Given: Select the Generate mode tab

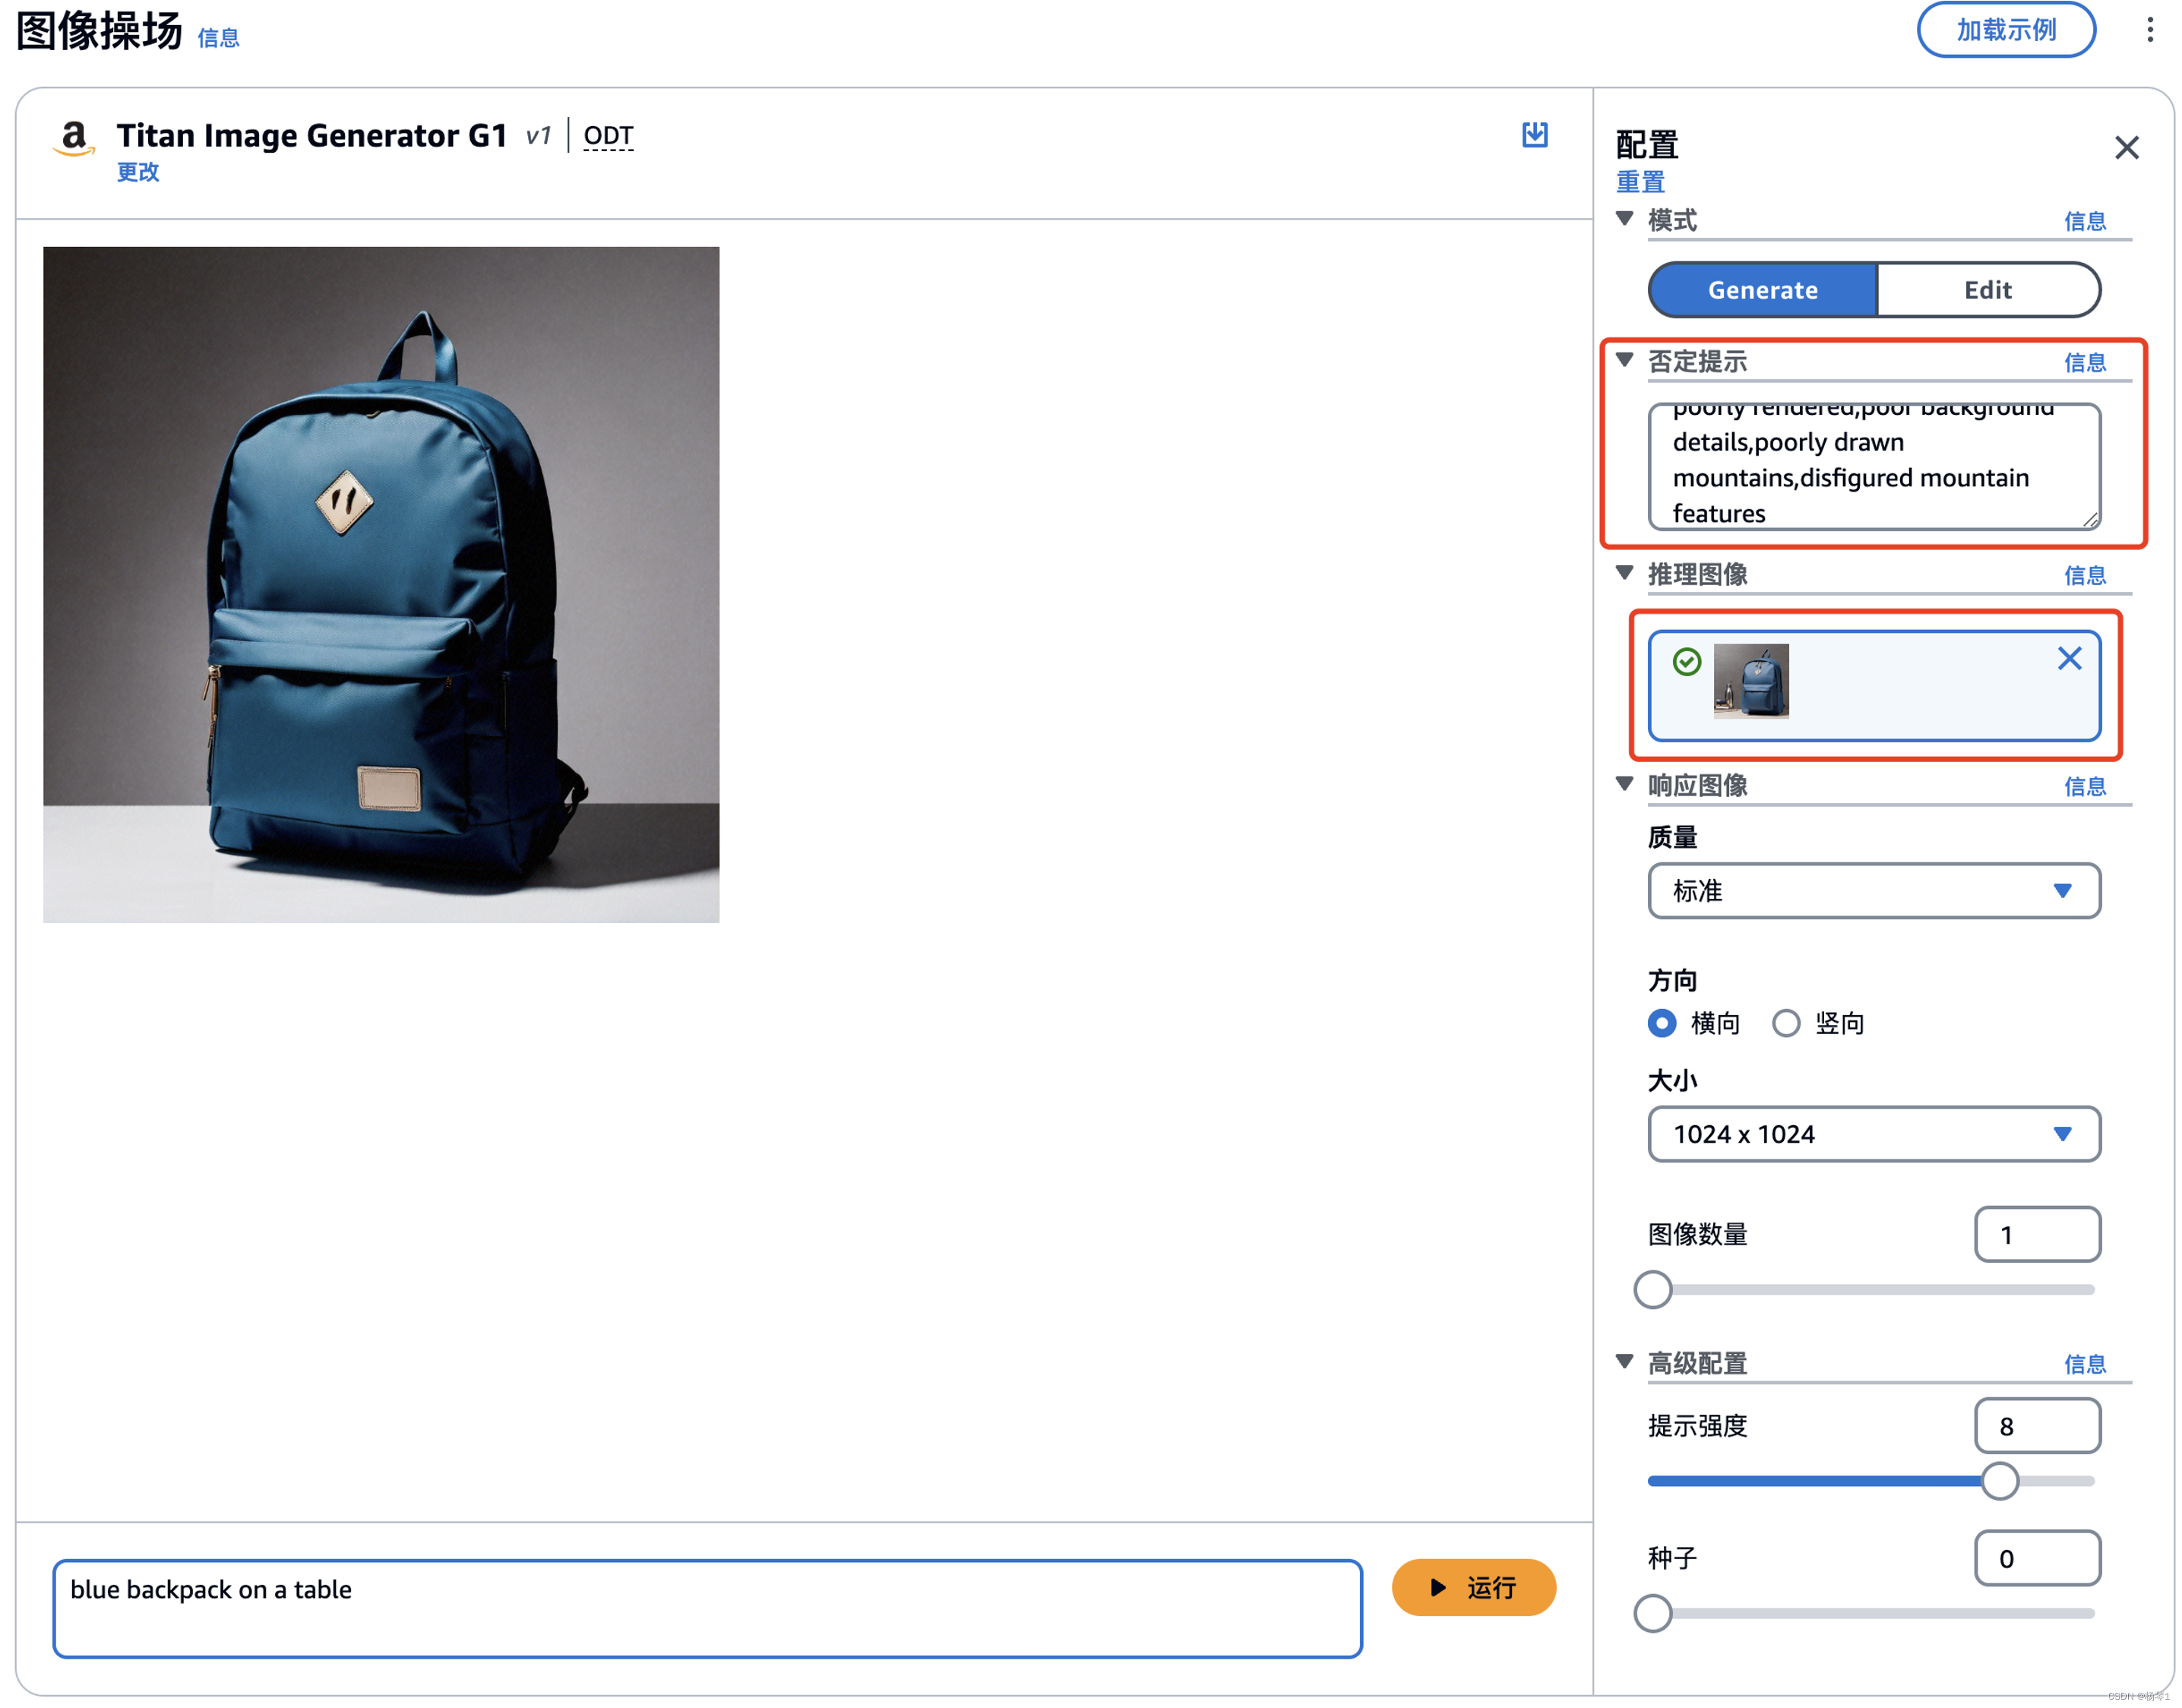Looking at the screenshot, I should coord(1762,290).
